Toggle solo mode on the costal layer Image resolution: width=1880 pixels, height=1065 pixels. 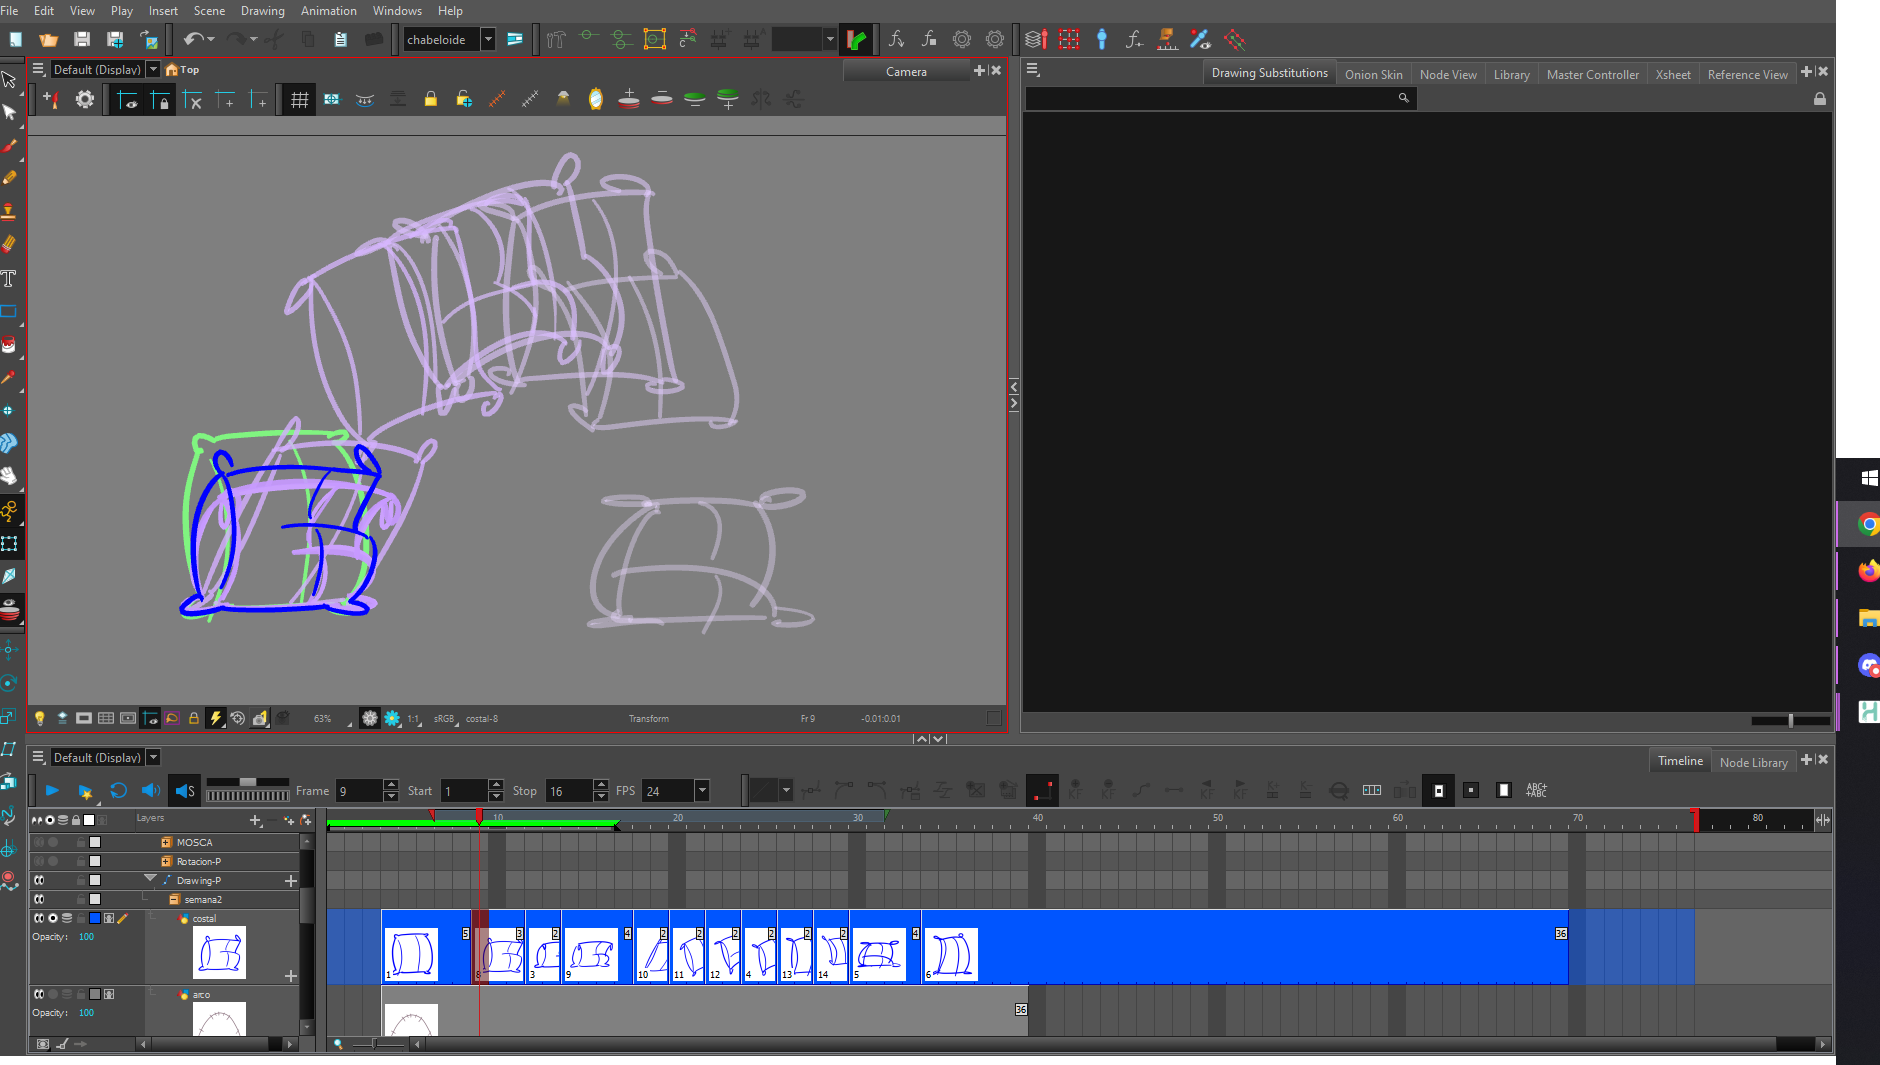click(53, 918)
